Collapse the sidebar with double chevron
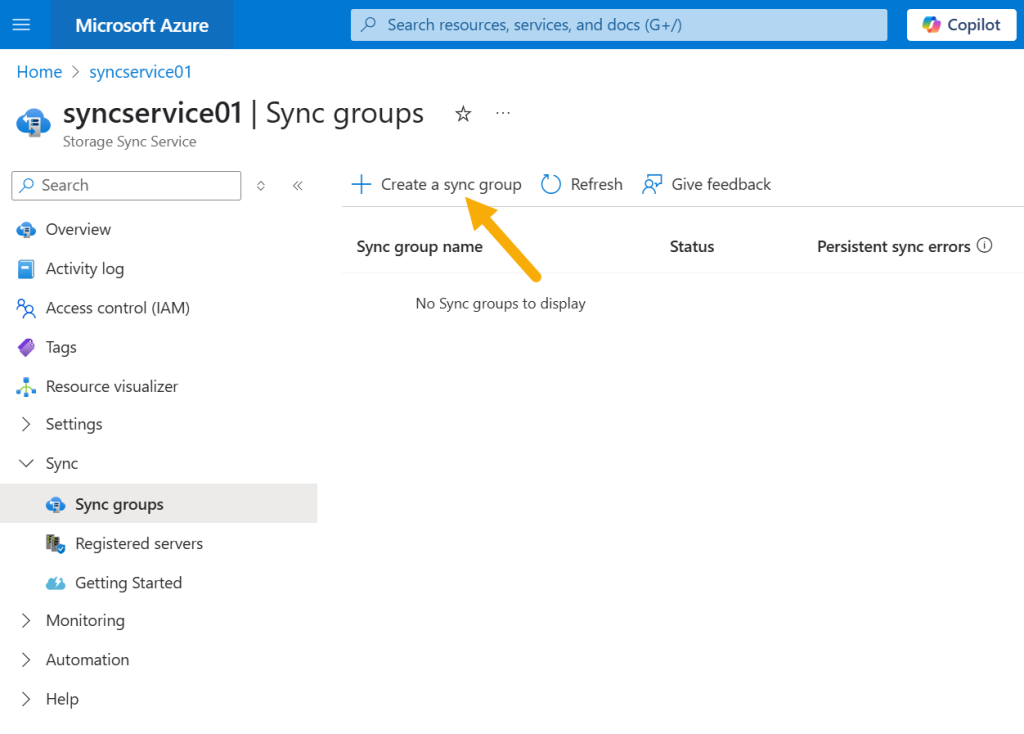 [x=298, y=185]
